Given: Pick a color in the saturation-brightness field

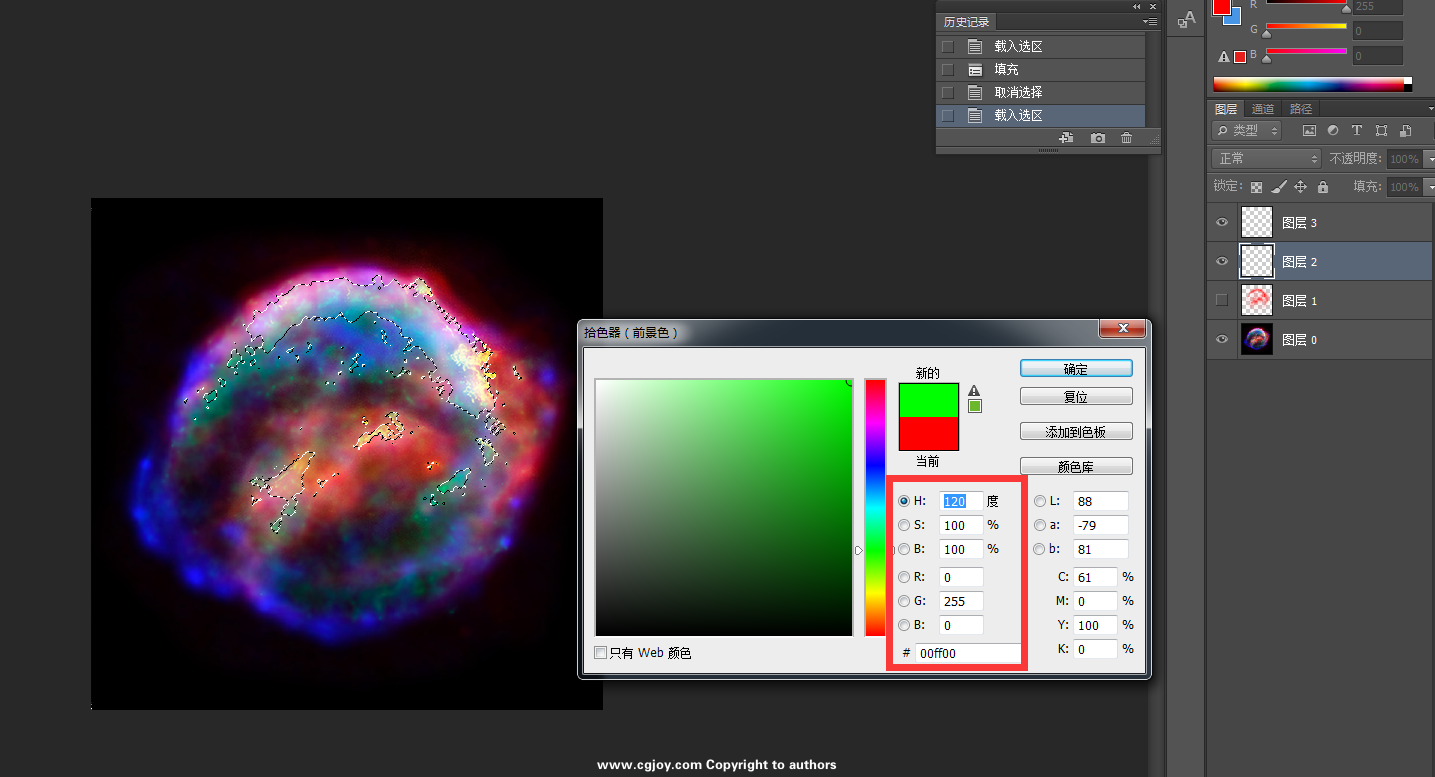Looking at the screenshot, I should [x=723, y=507].
